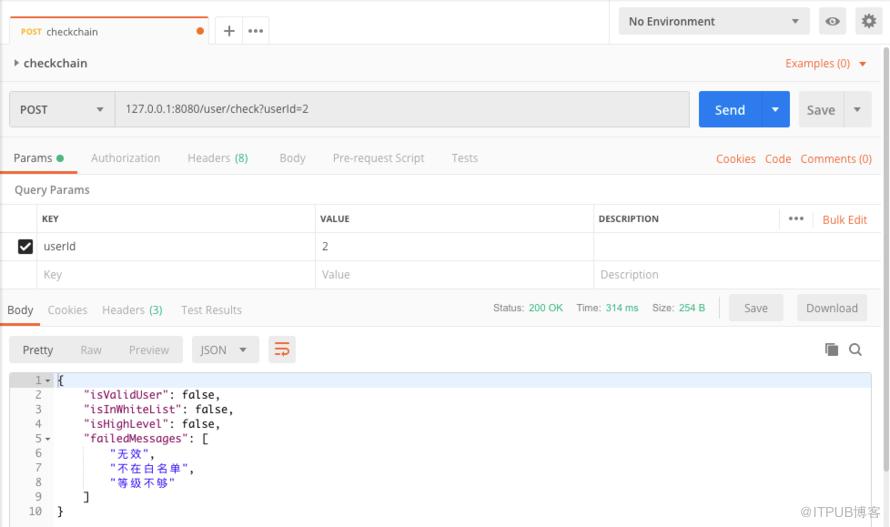Viewport: 890px width, 527px height.
Task: Click the Bulk Edit link
Action: [845, 219]
